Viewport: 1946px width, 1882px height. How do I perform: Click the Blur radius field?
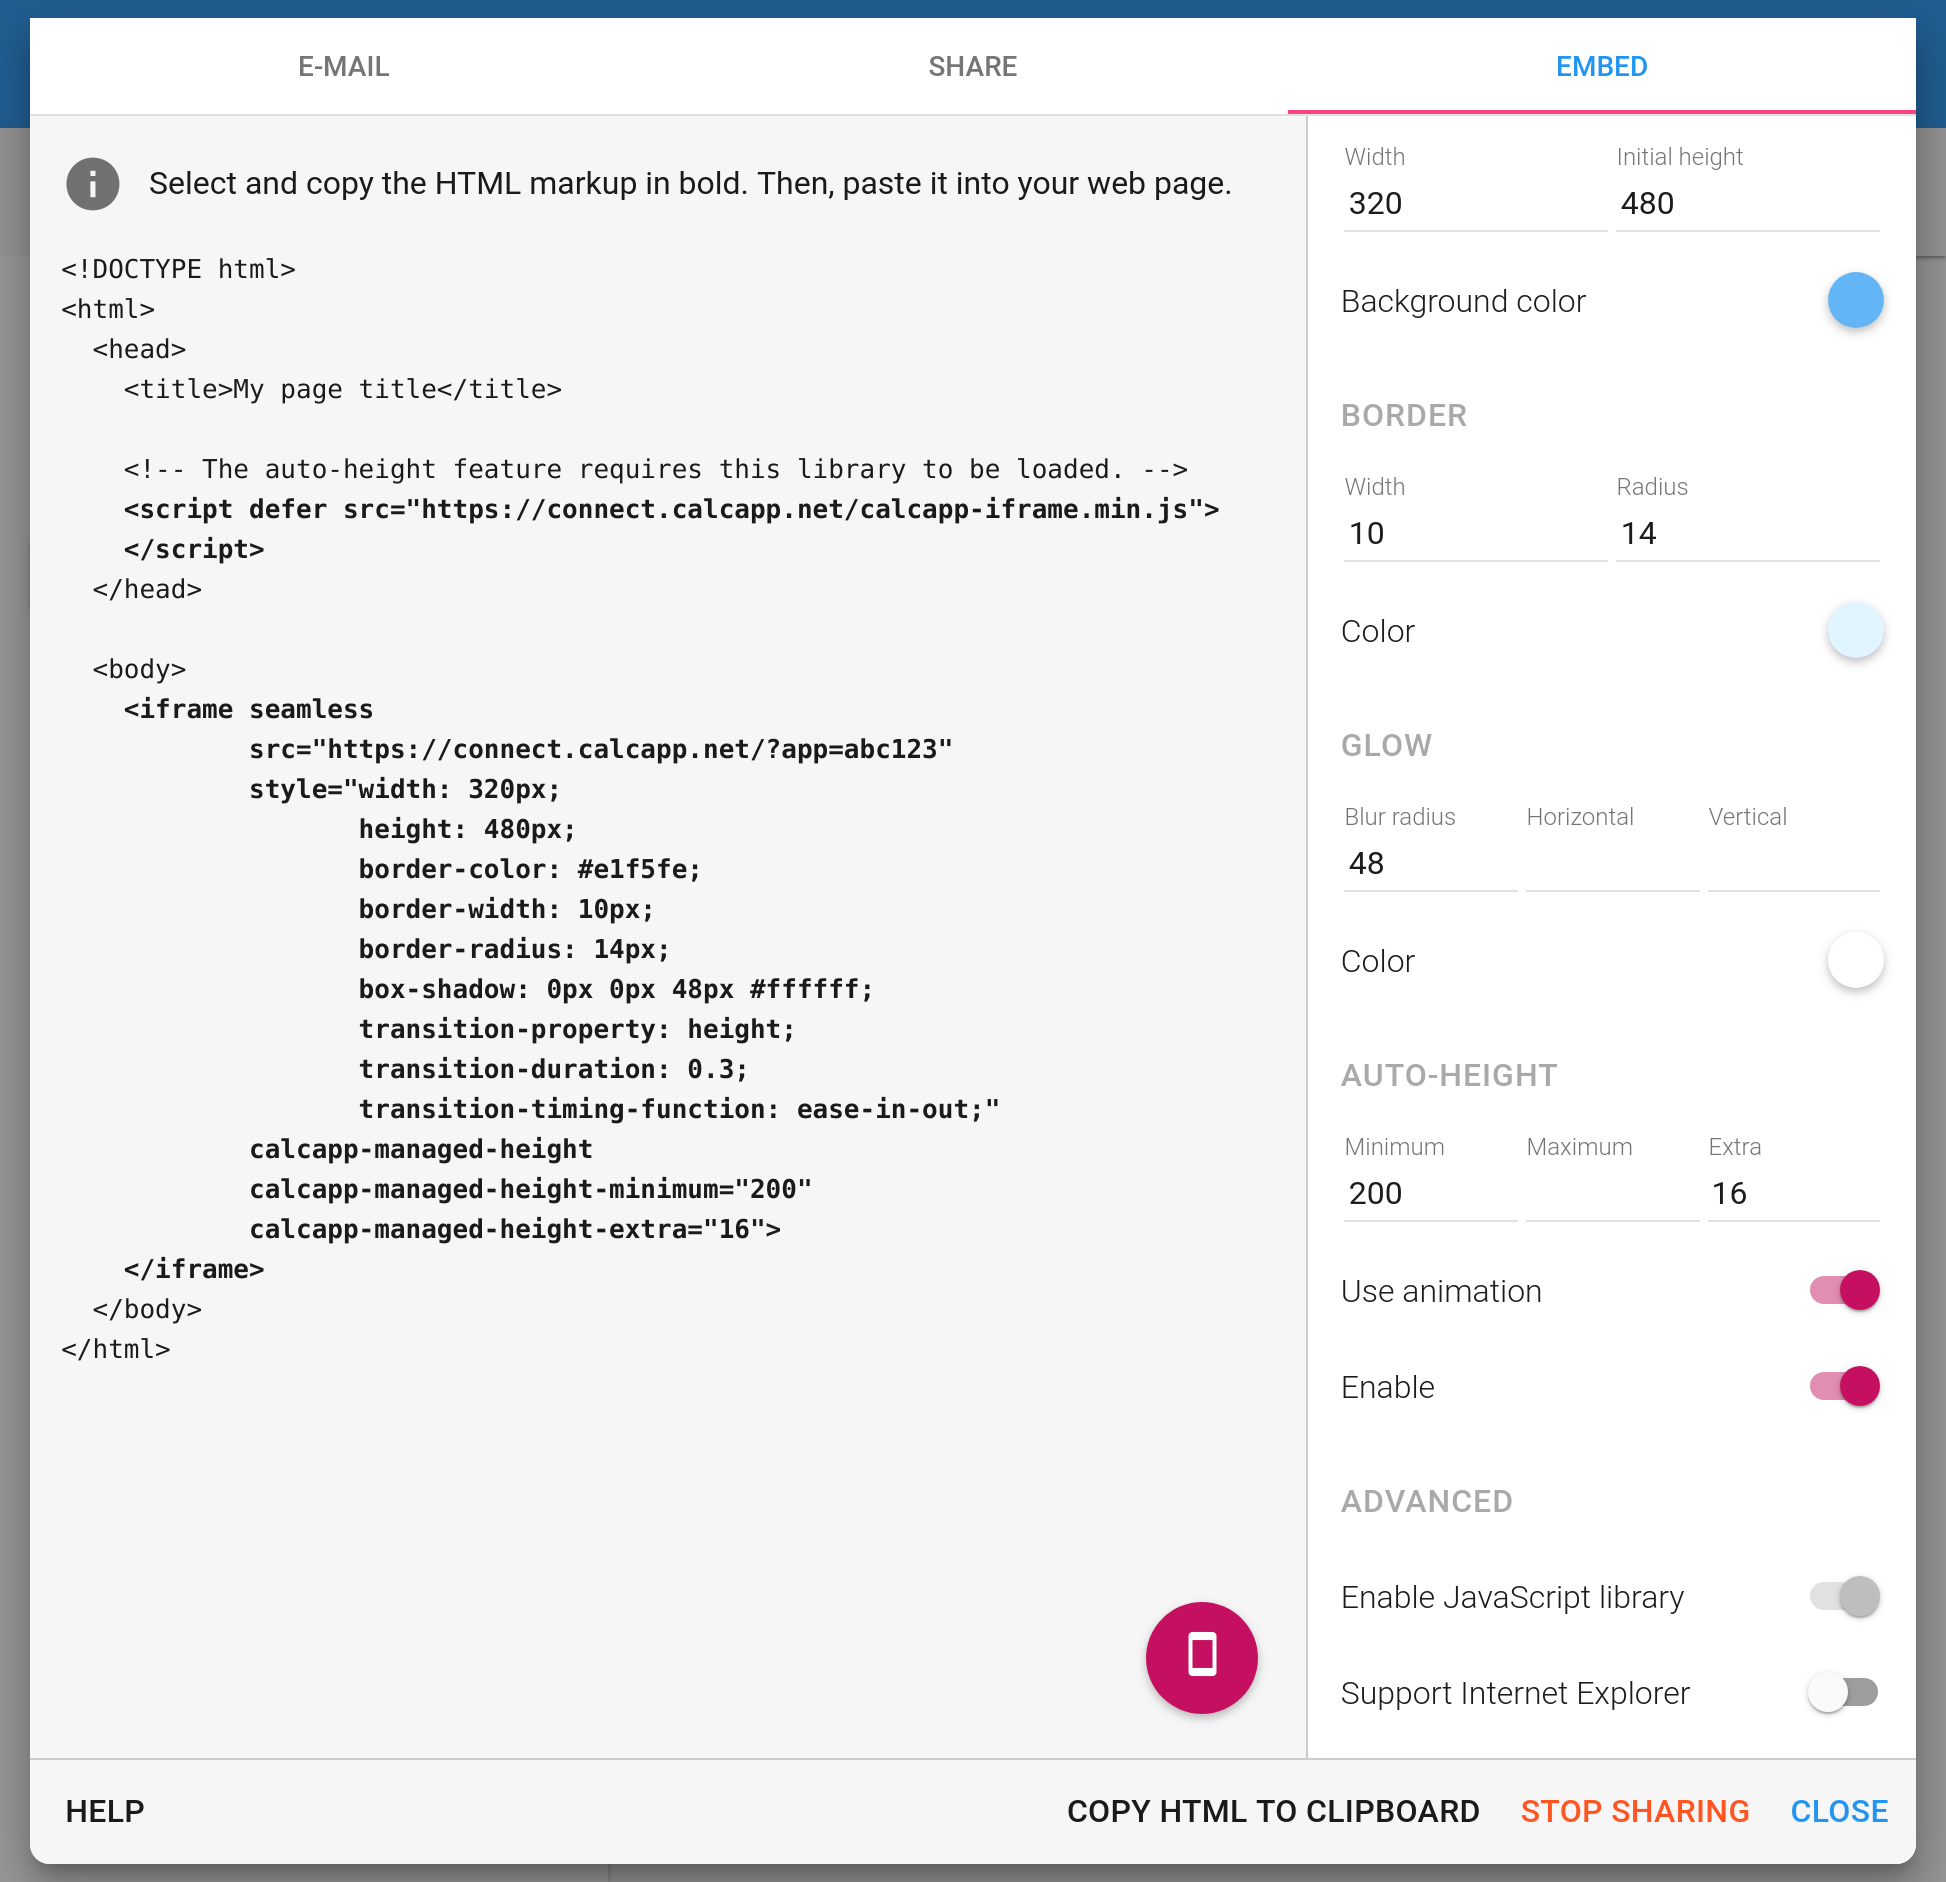pos(1430,863)
